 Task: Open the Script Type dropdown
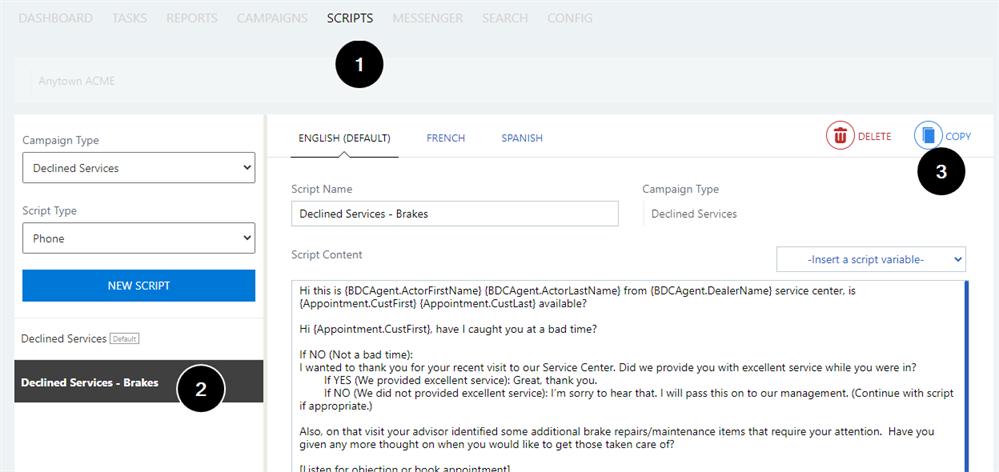(x=139, y=238)
